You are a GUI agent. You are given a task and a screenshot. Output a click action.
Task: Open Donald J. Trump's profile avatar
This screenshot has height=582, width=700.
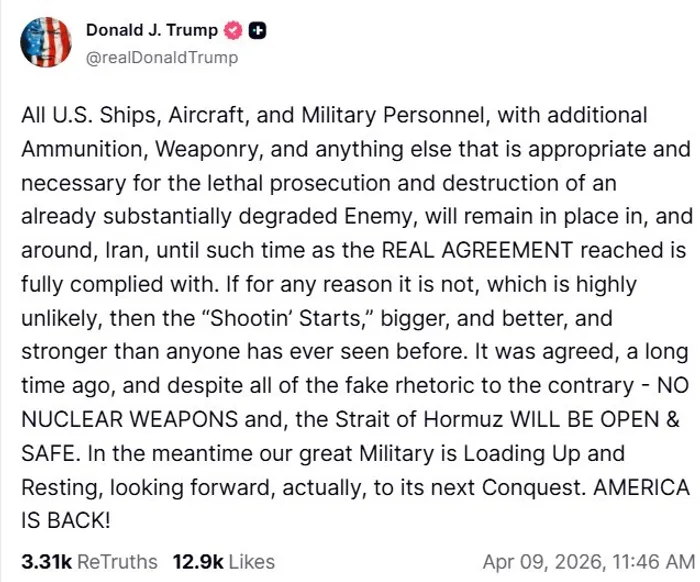pyautogui.click(x=44, y=43)
